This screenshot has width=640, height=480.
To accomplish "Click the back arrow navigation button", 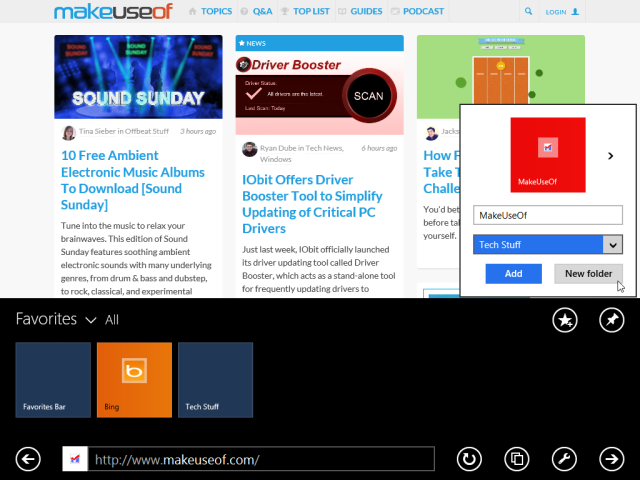I will (28, 459).
